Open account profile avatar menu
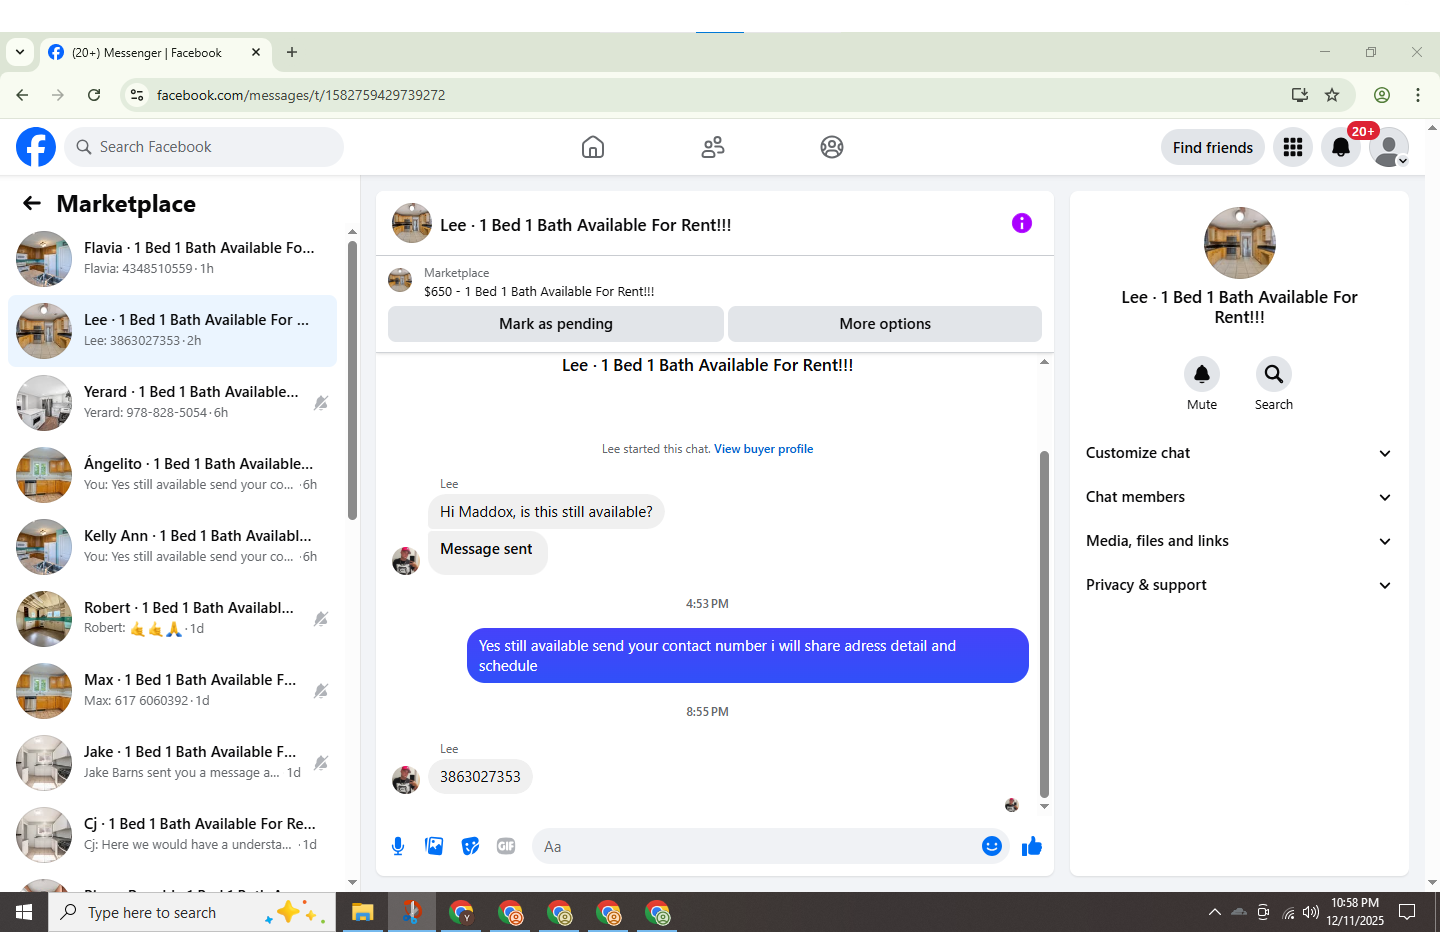The height and width of the screenshot is (932, 1440). coord(1389,147)
